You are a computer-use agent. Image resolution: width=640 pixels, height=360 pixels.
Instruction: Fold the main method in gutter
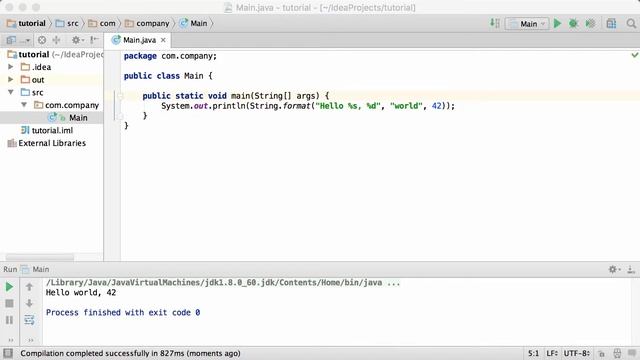click(x=120, y=96)
